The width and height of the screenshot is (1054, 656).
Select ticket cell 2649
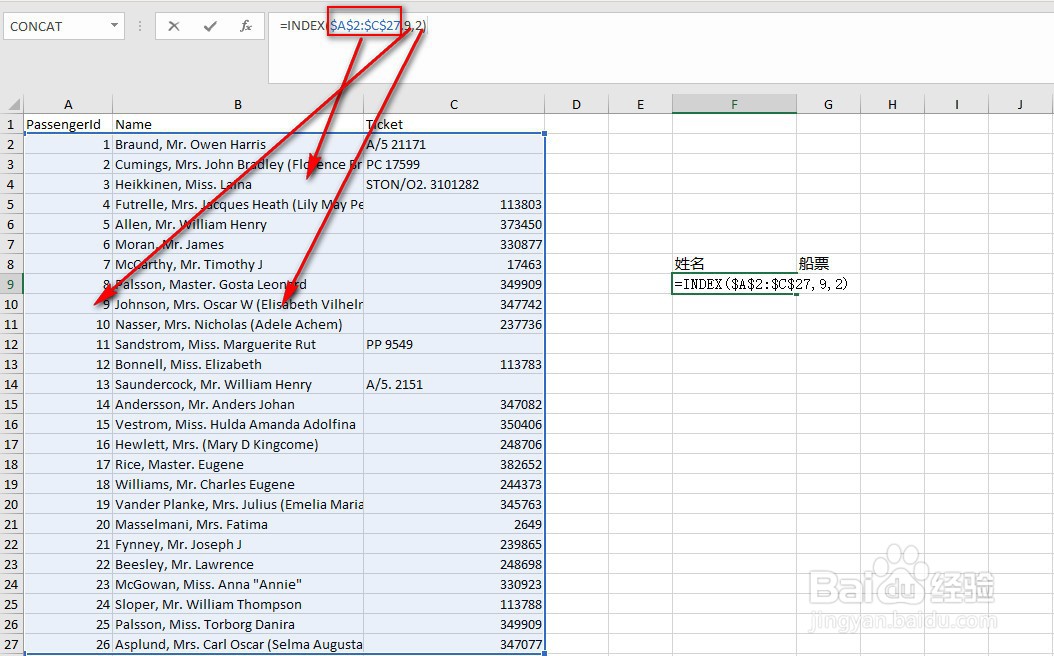coord(454,524)
